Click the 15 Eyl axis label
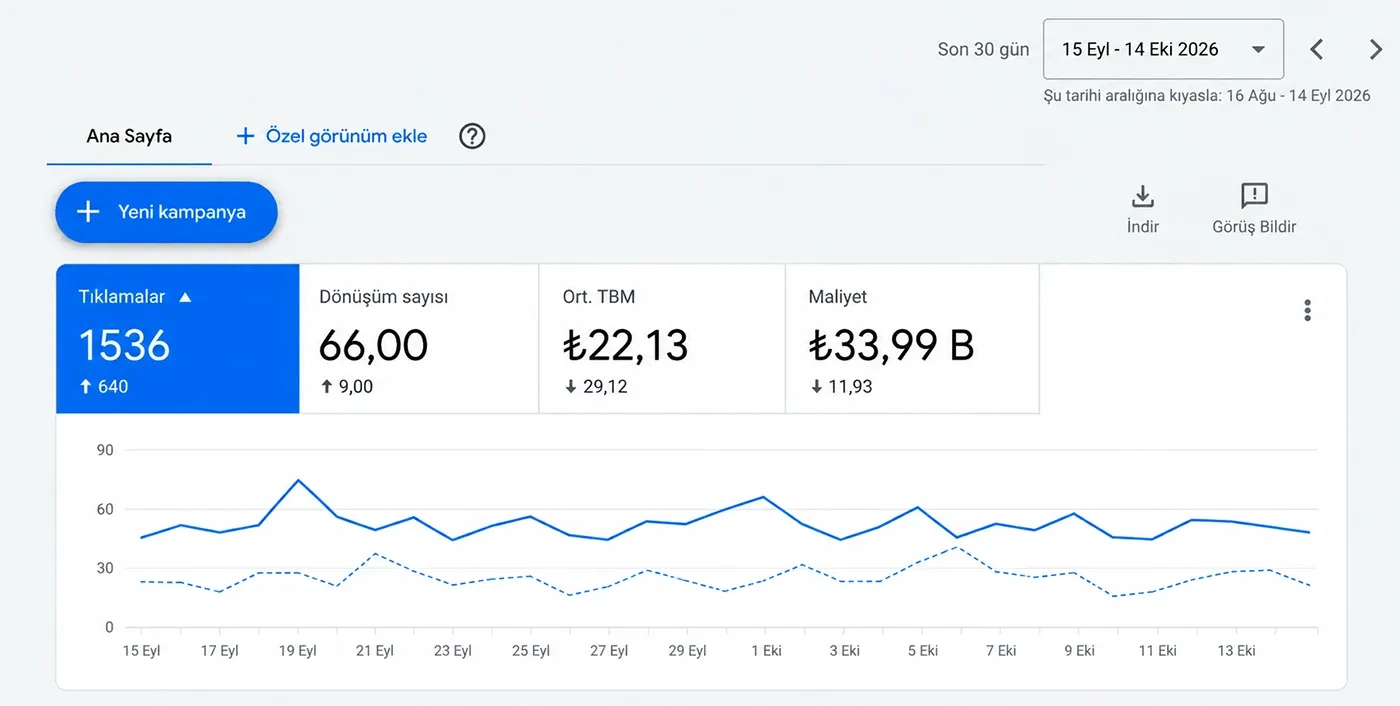This screenshot has height=706, width=1400. (x=141, y=651)
